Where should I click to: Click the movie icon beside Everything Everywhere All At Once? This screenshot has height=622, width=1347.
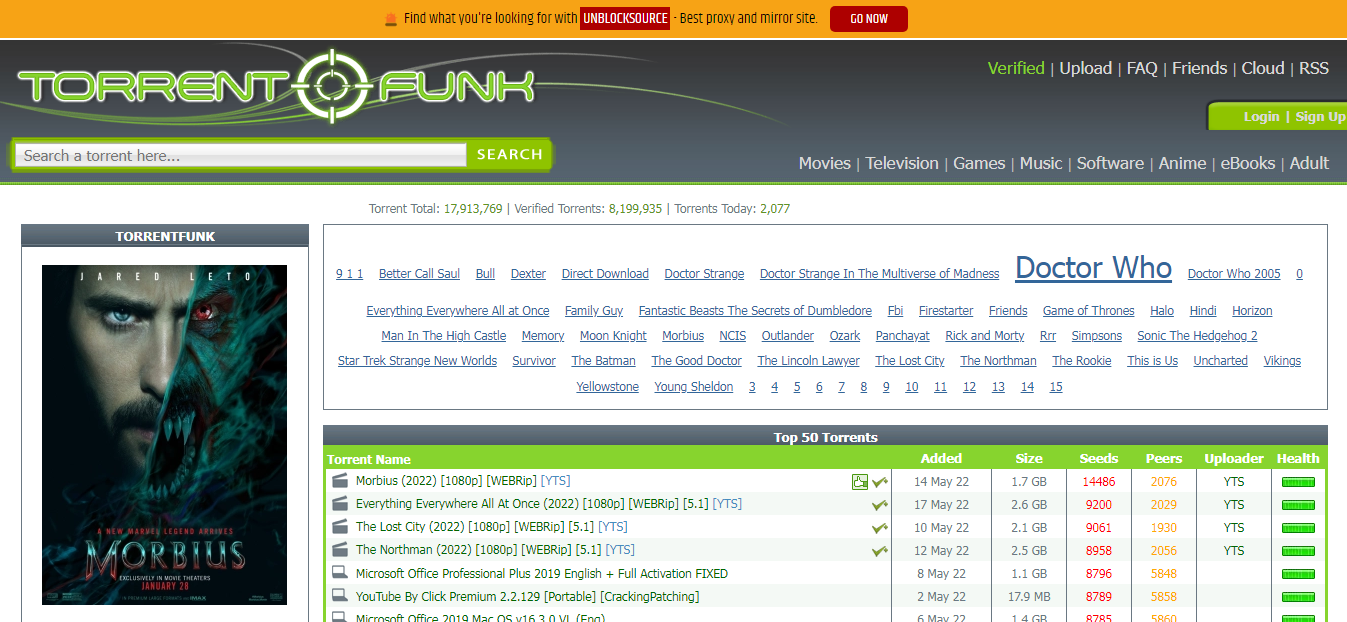(340, 504)
